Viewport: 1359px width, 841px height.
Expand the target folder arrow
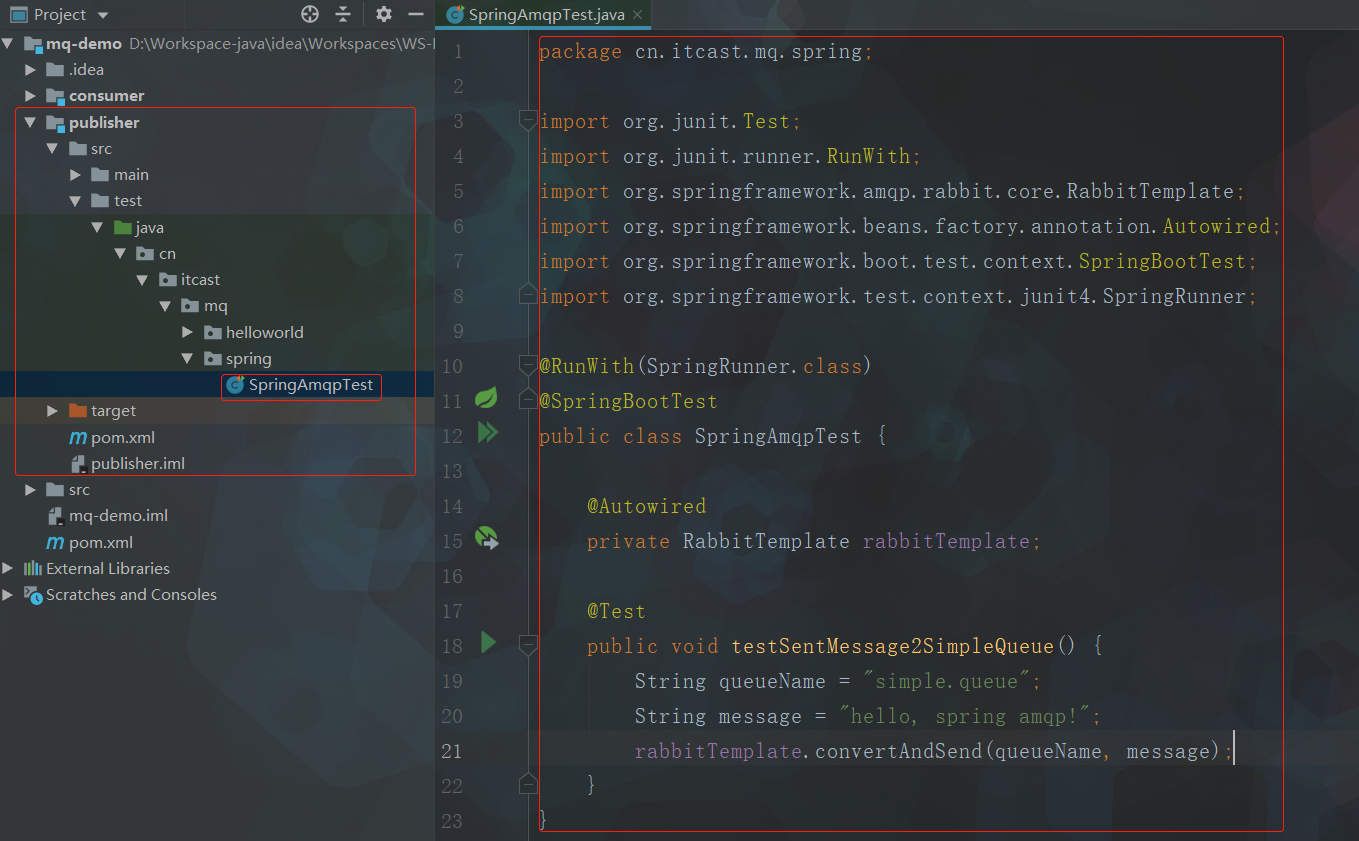pos(53,411)
